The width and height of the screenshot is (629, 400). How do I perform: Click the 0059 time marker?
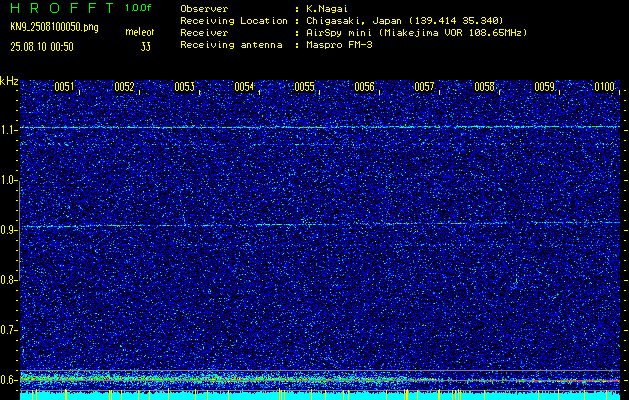click(x=545, y=87)
